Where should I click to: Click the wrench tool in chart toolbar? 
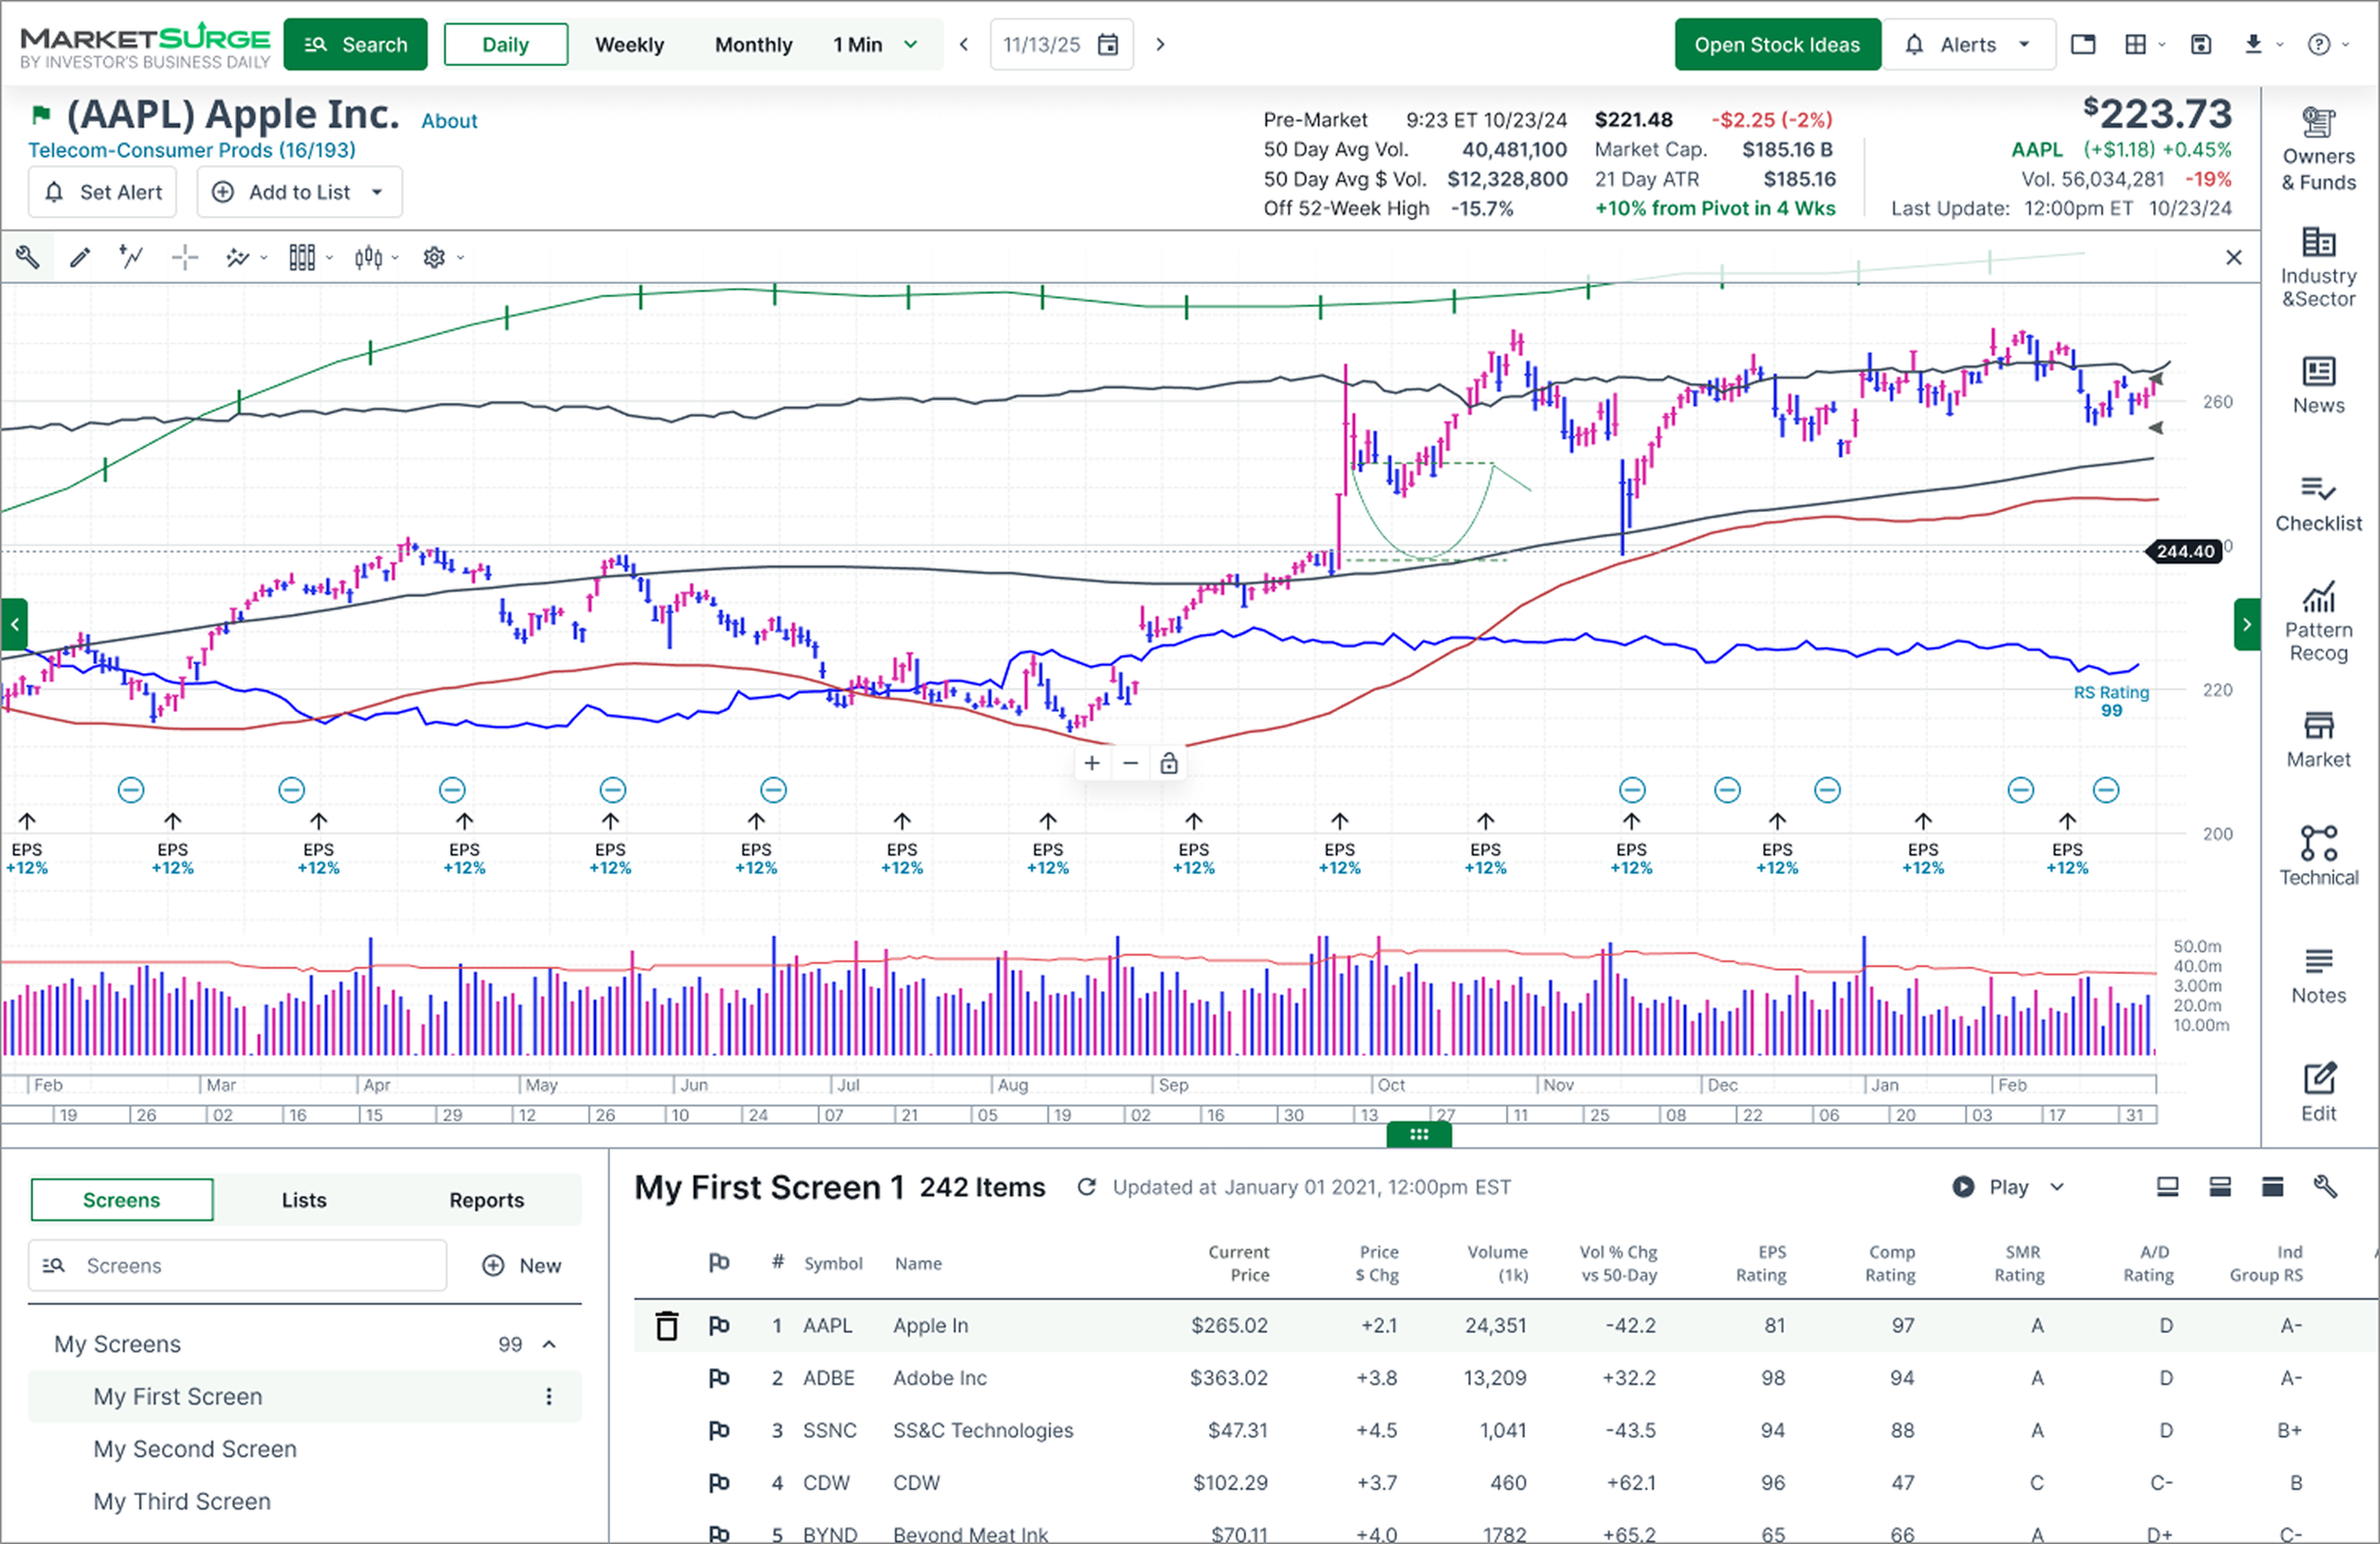tap(27, 258)
